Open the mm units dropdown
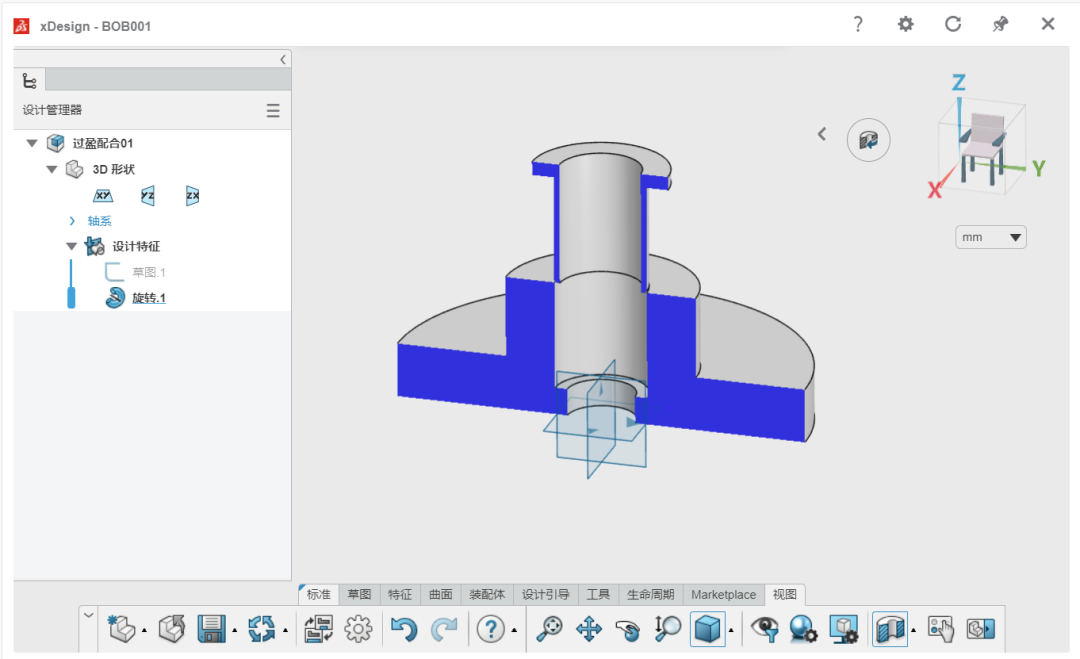 [990, 237]
